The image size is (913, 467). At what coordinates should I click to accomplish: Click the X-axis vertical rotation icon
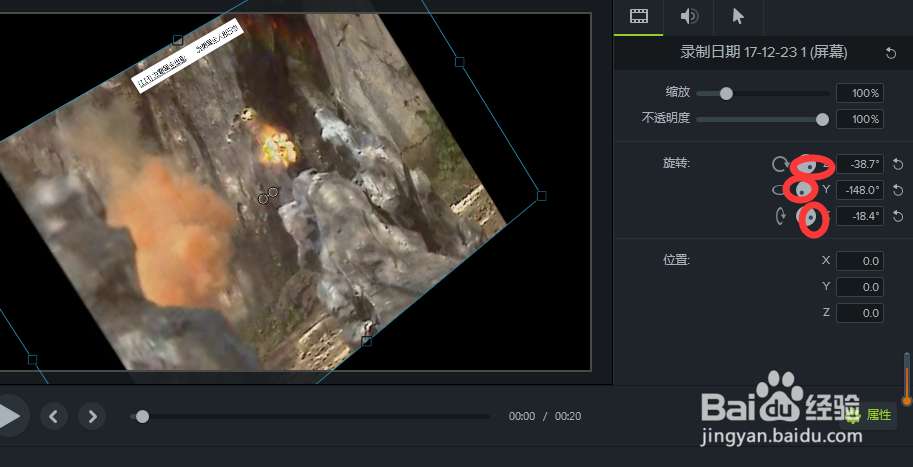coord(780,217)
